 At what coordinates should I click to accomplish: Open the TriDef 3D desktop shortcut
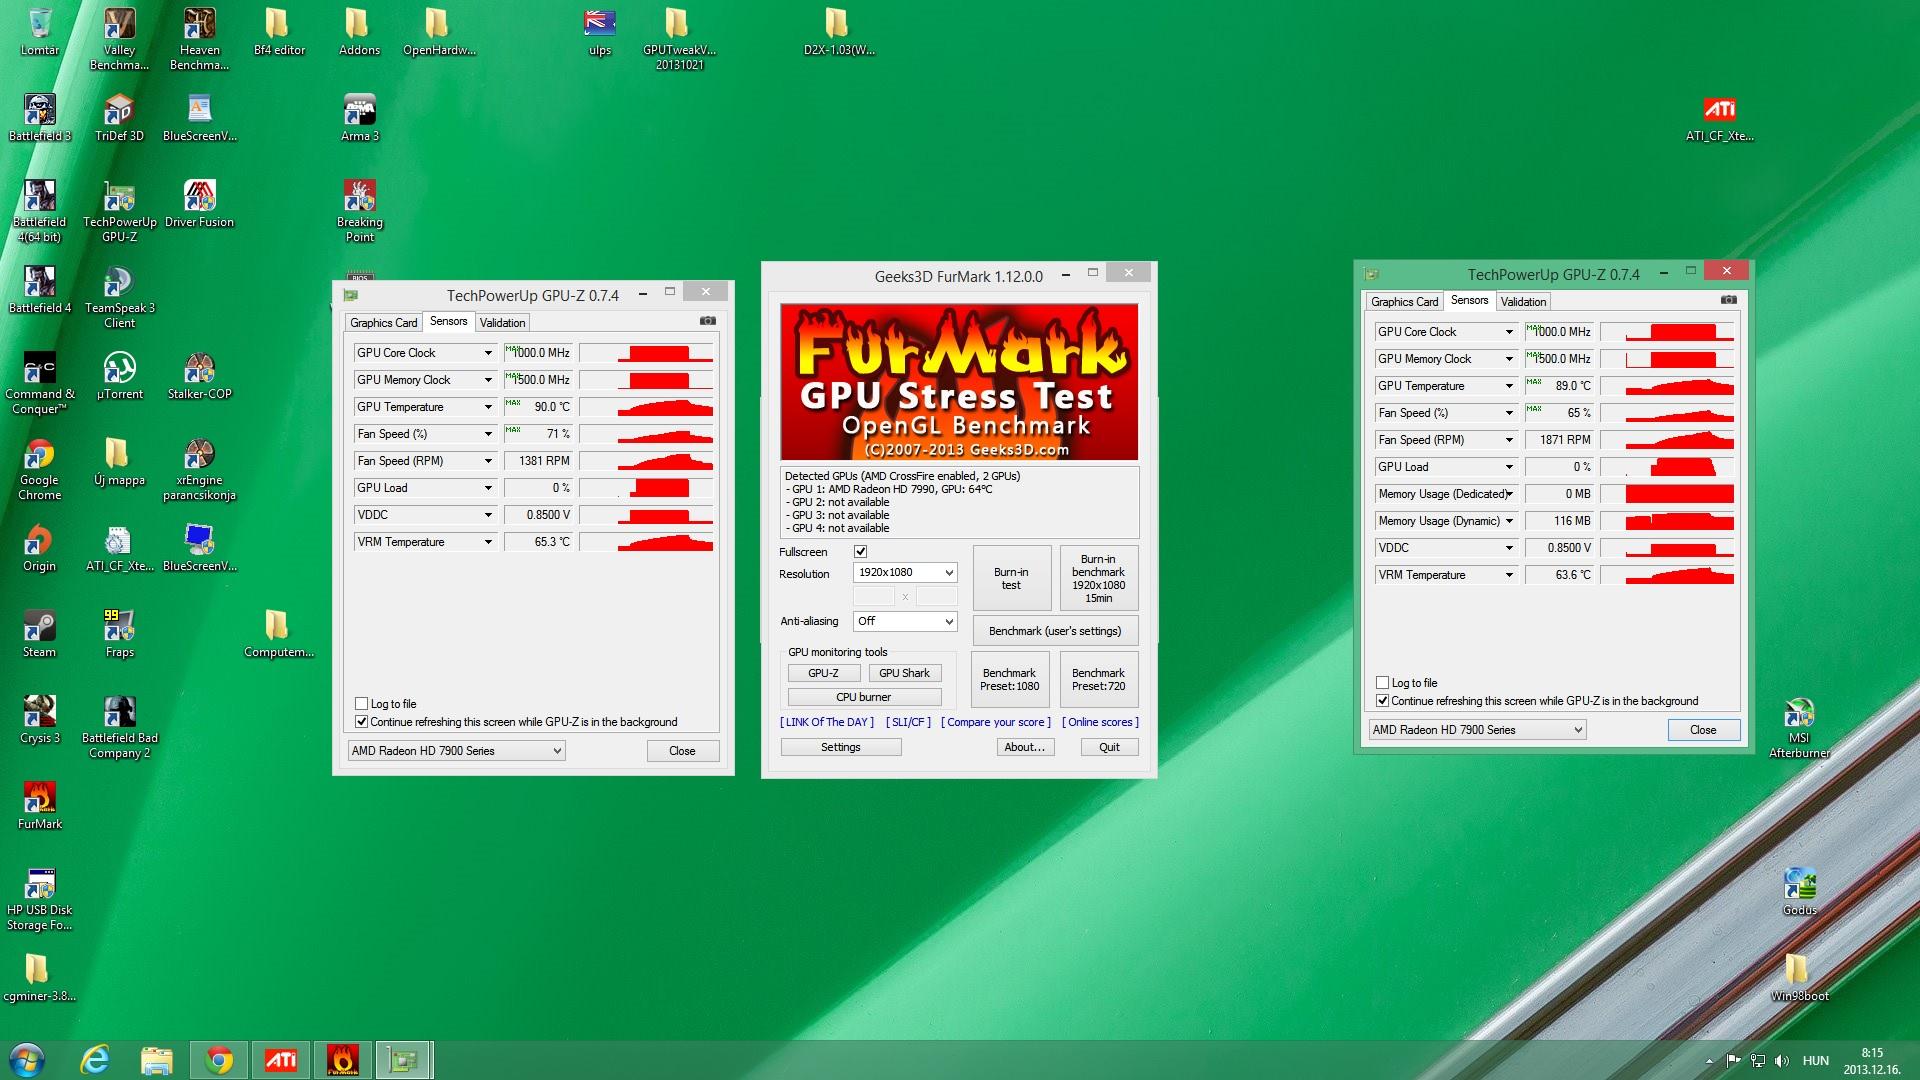tap(119, 117)
